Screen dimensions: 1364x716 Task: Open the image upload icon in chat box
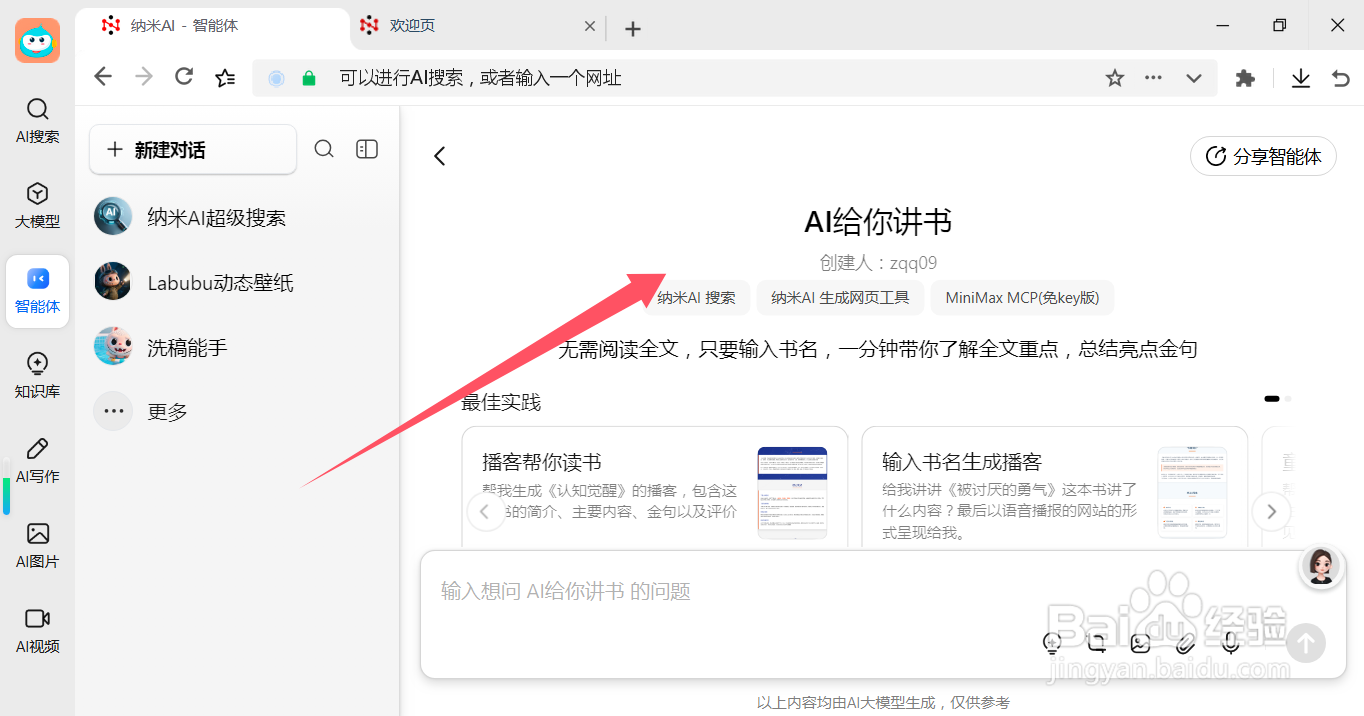pyautogui.click(x=1140, y=644)
